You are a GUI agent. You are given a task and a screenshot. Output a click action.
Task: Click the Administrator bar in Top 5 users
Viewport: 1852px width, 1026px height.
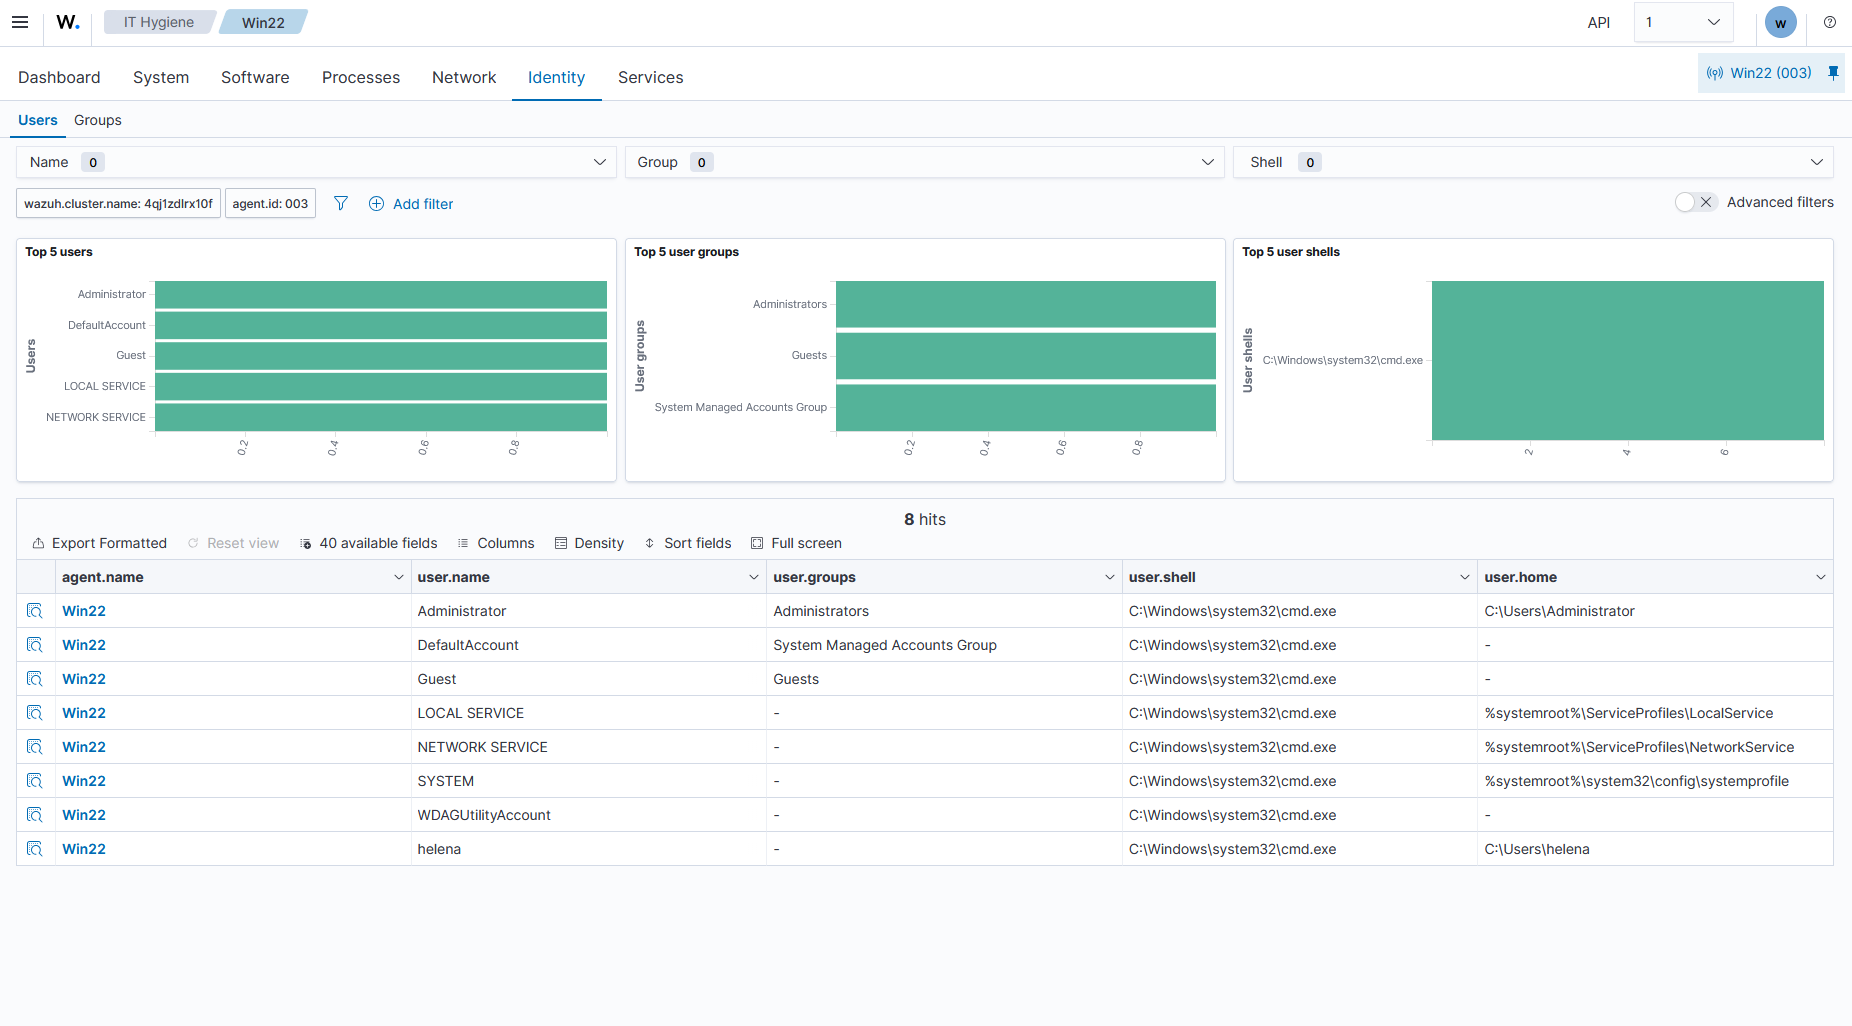pyautogui.click(x=381, y=294)
